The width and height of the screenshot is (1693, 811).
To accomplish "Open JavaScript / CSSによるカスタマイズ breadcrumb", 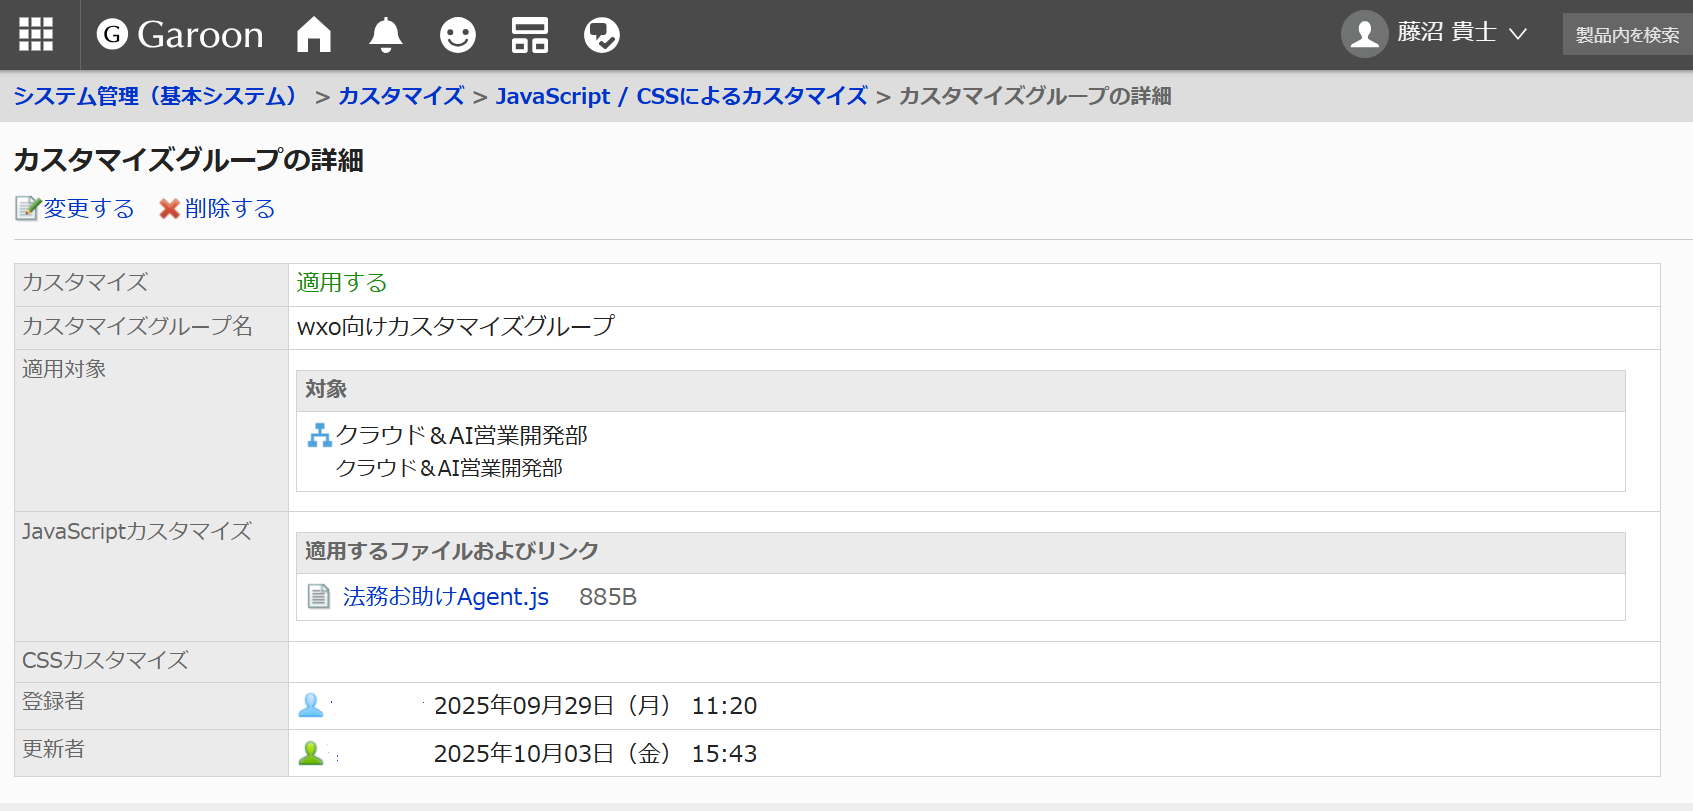I will tap(682, 96).
